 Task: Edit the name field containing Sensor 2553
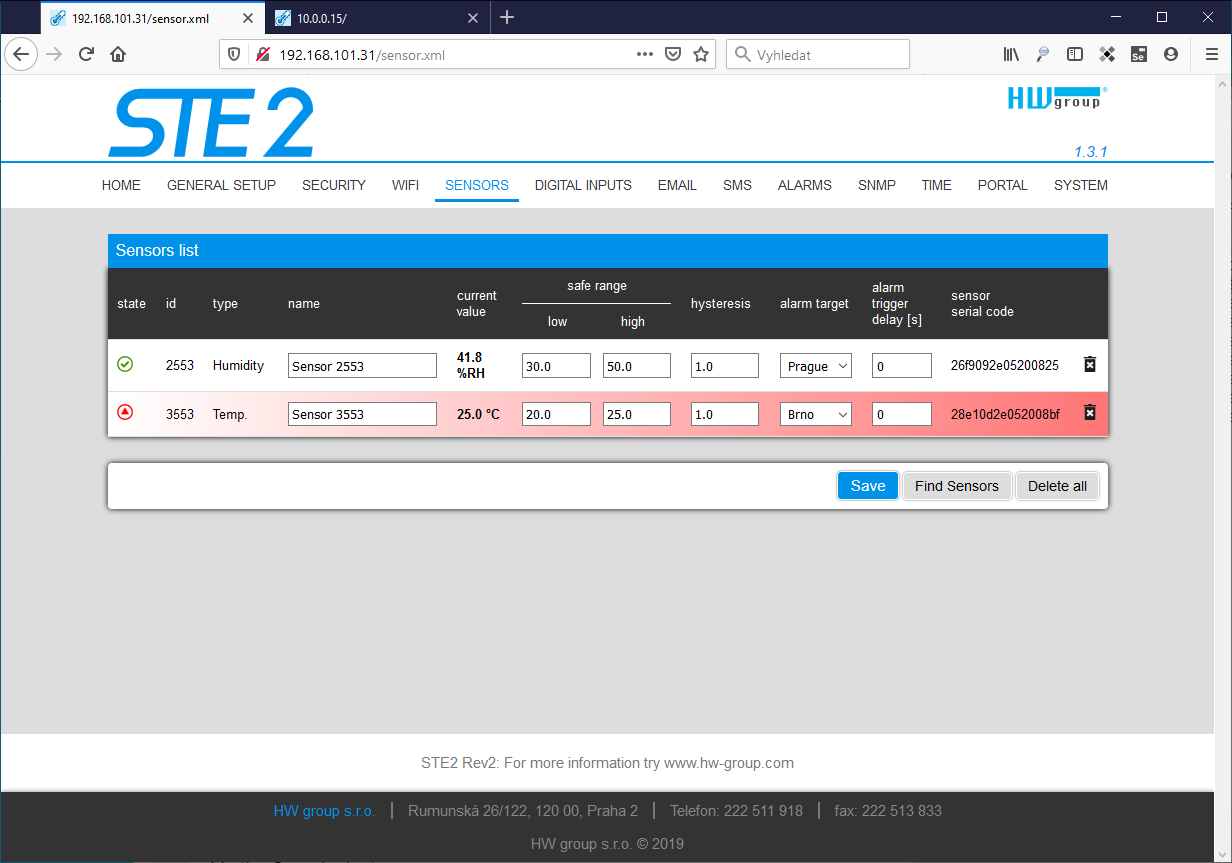[362, 366]
